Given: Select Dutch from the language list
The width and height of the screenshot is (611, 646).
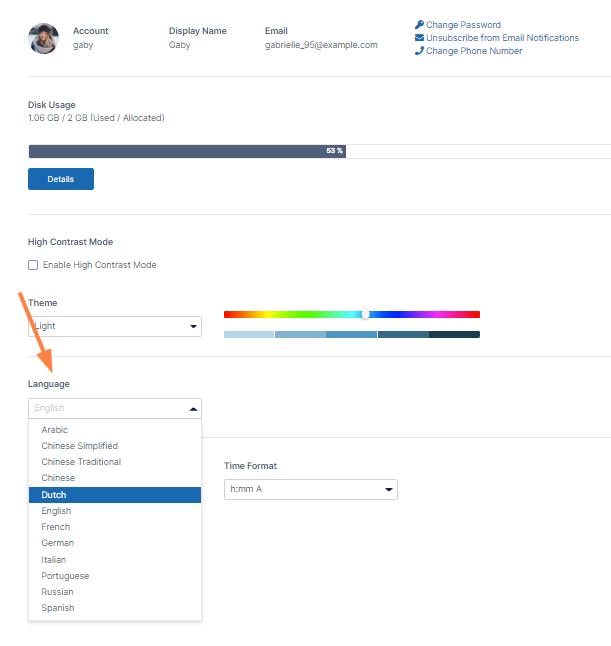Looking at the screenshot, I should pos(115,495).
